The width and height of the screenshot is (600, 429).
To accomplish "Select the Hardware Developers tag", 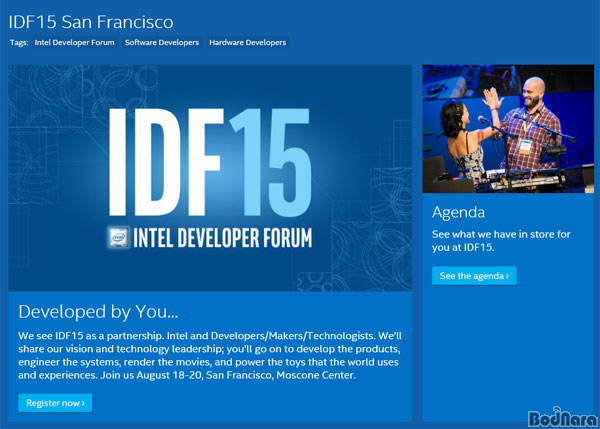I will pos(248,42).
